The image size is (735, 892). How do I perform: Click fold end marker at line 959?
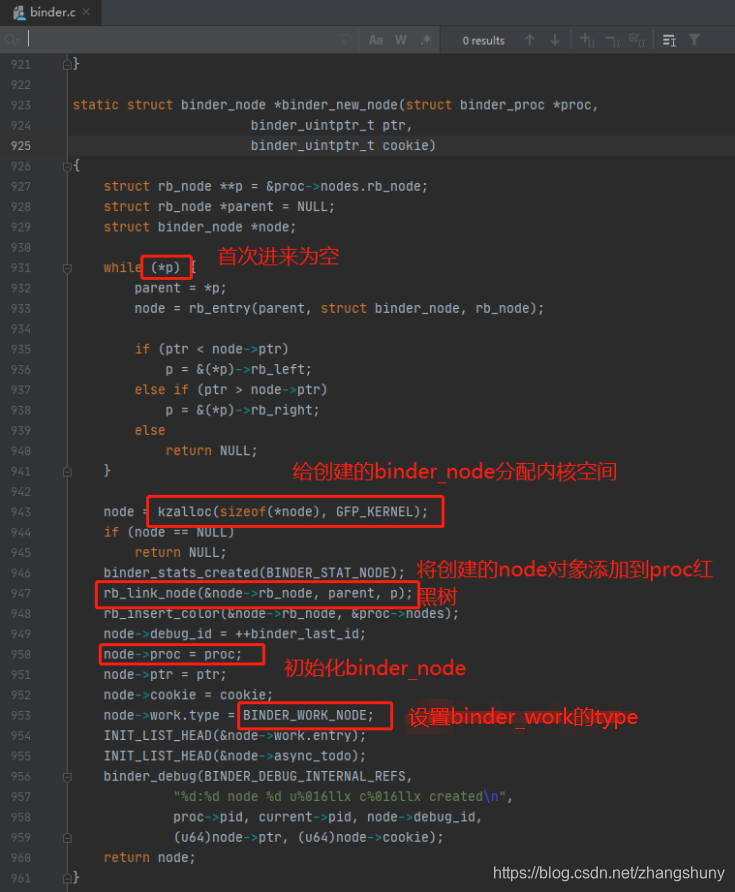(67, 837)
